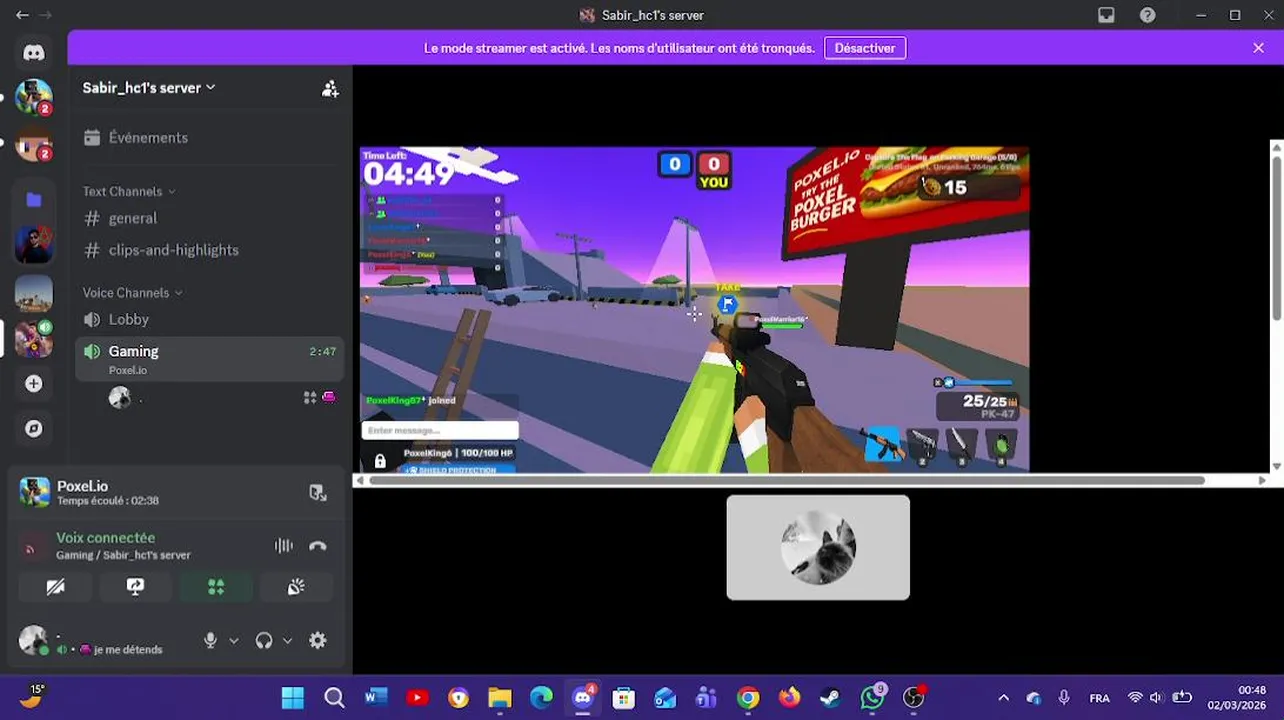Dismiss the streamer mode banner
Viewport: 1284px width, 720px height.
coord(1258,48)
